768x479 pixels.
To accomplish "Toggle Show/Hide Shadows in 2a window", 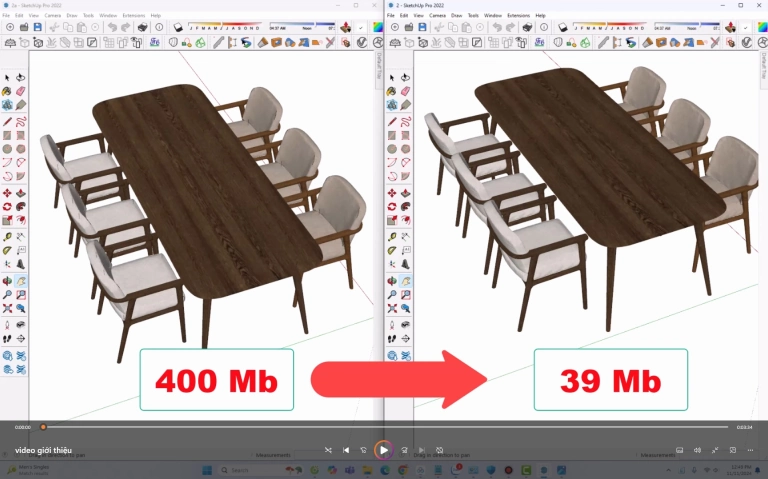I will (x=178, y=27).
